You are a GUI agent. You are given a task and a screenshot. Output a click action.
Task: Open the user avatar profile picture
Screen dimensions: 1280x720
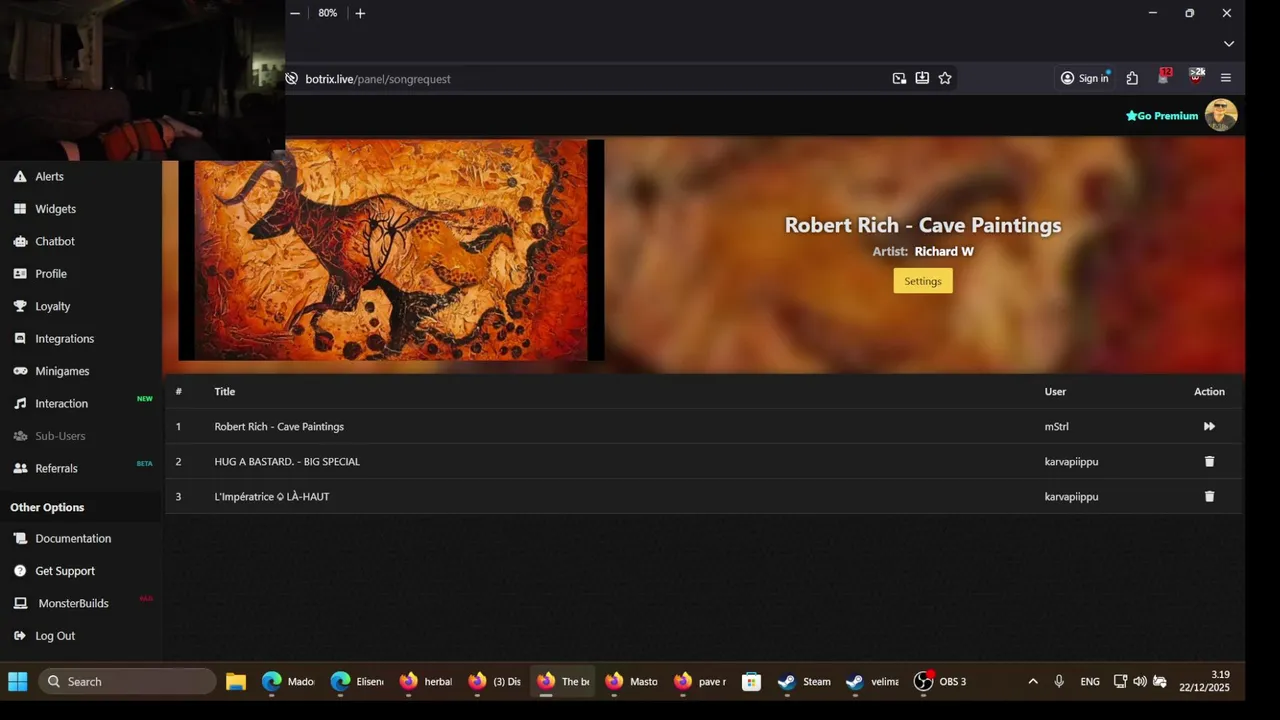click(x=1221, y=115)
